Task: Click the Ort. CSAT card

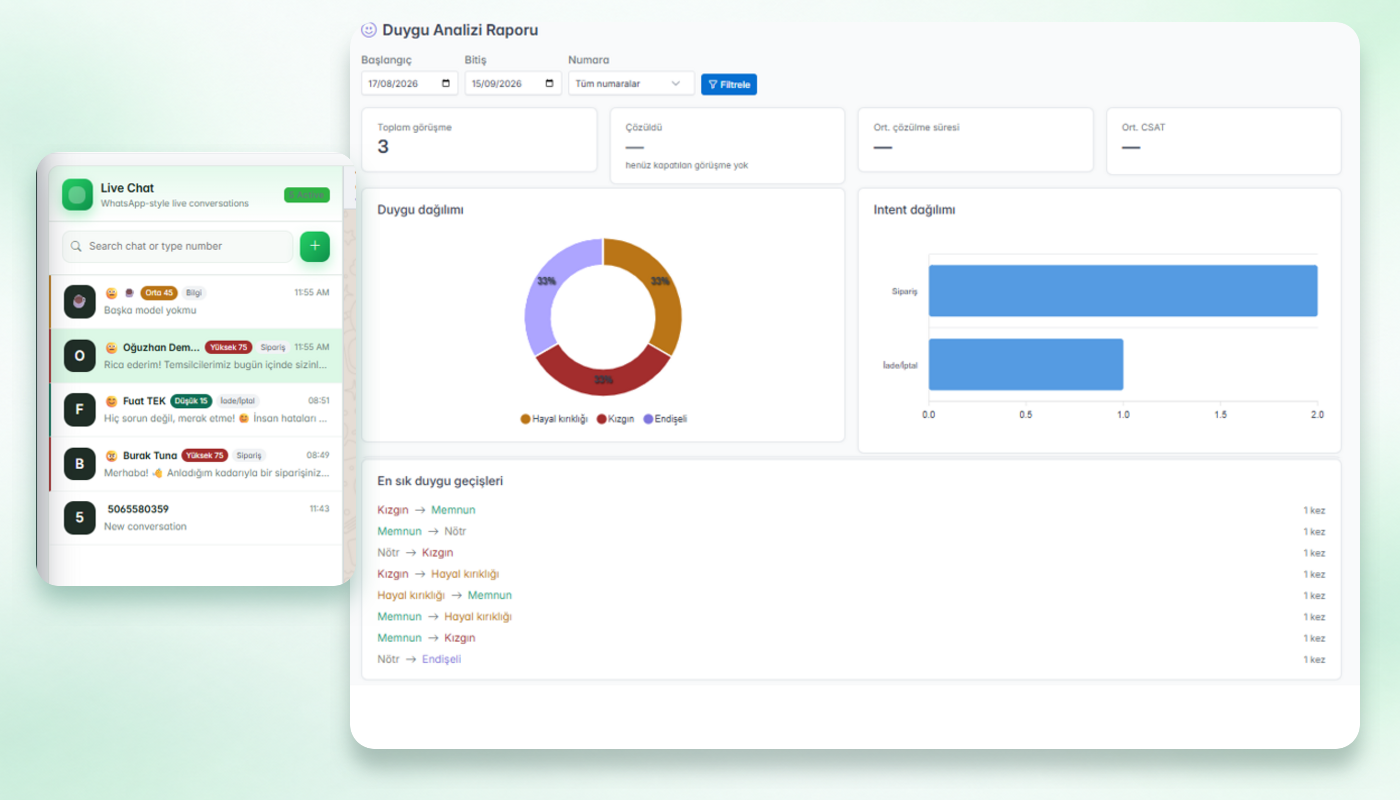Action: point(1223,141)
